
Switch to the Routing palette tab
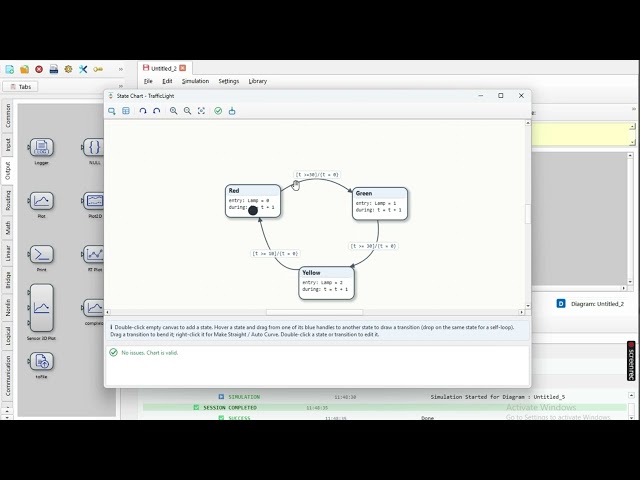pyautogui.click(x=8, y=201)
